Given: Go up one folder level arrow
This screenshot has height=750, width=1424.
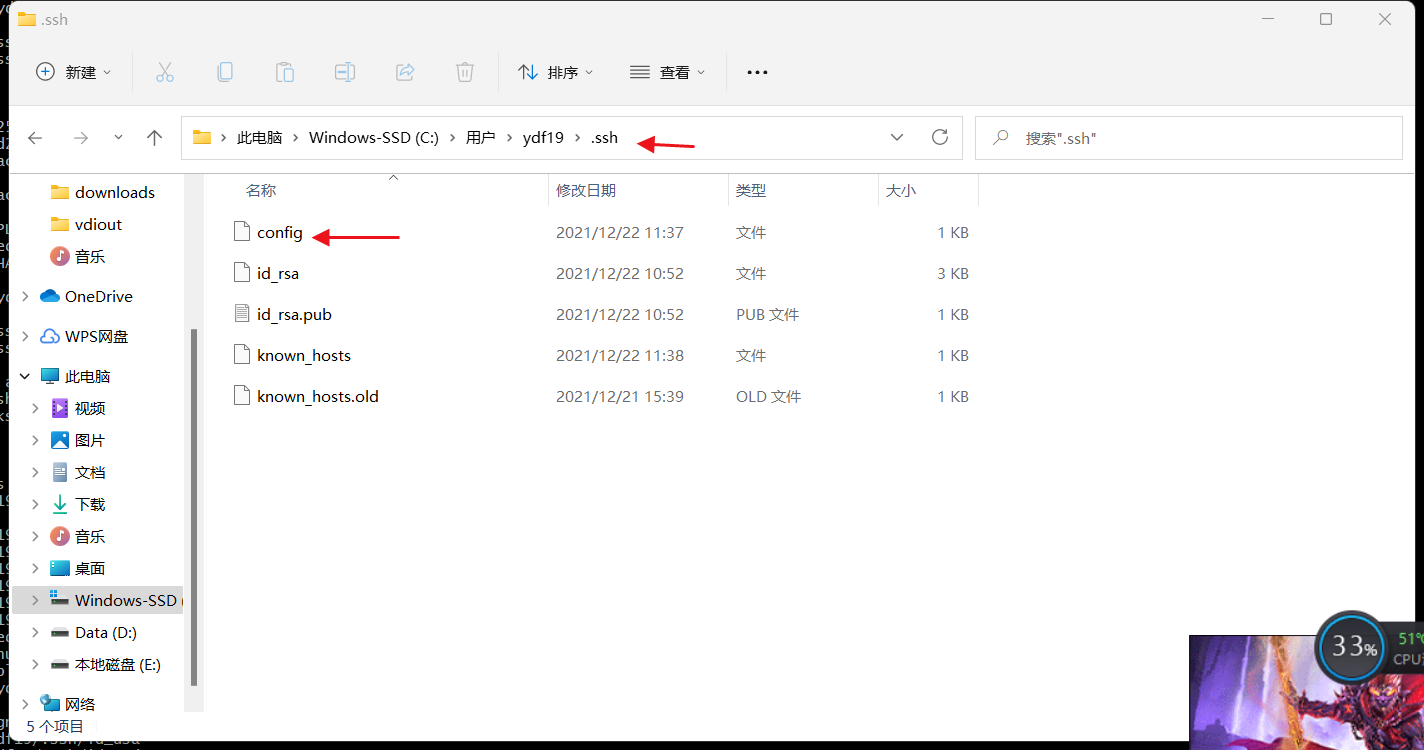Looking at the screenshot, I should 154,138.
